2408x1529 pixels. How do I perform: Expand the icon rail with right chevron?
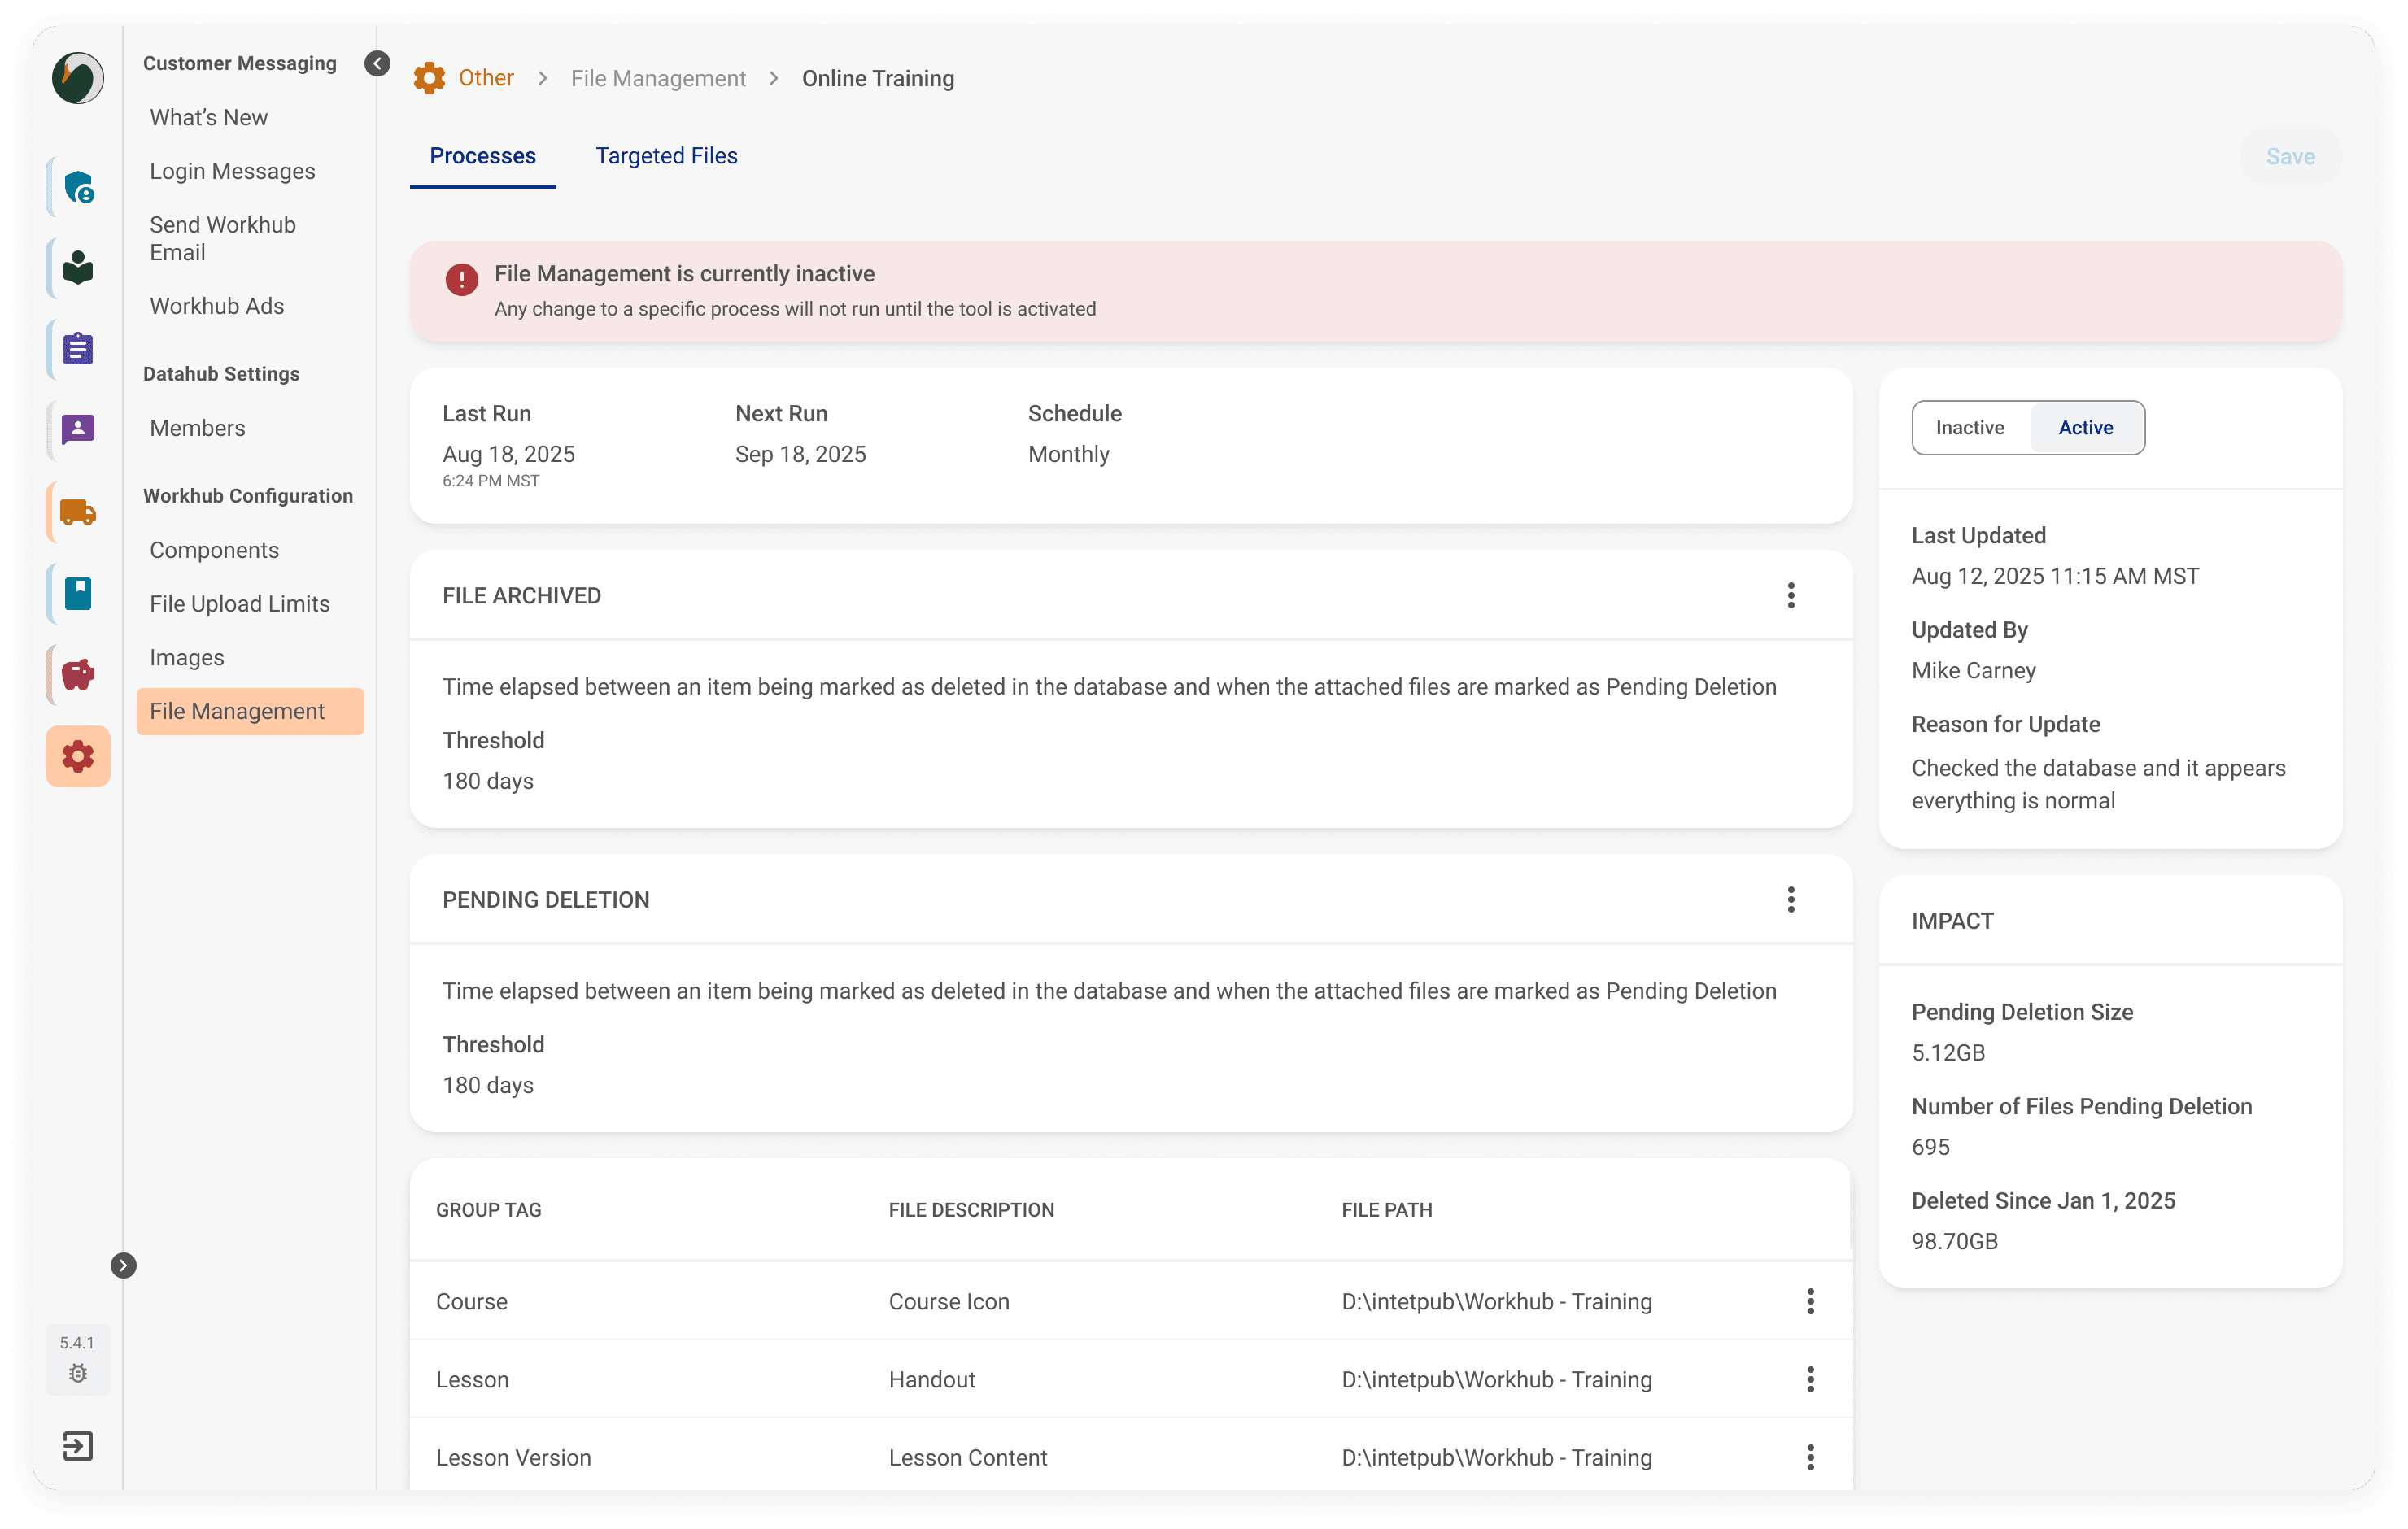point(123,1265)
